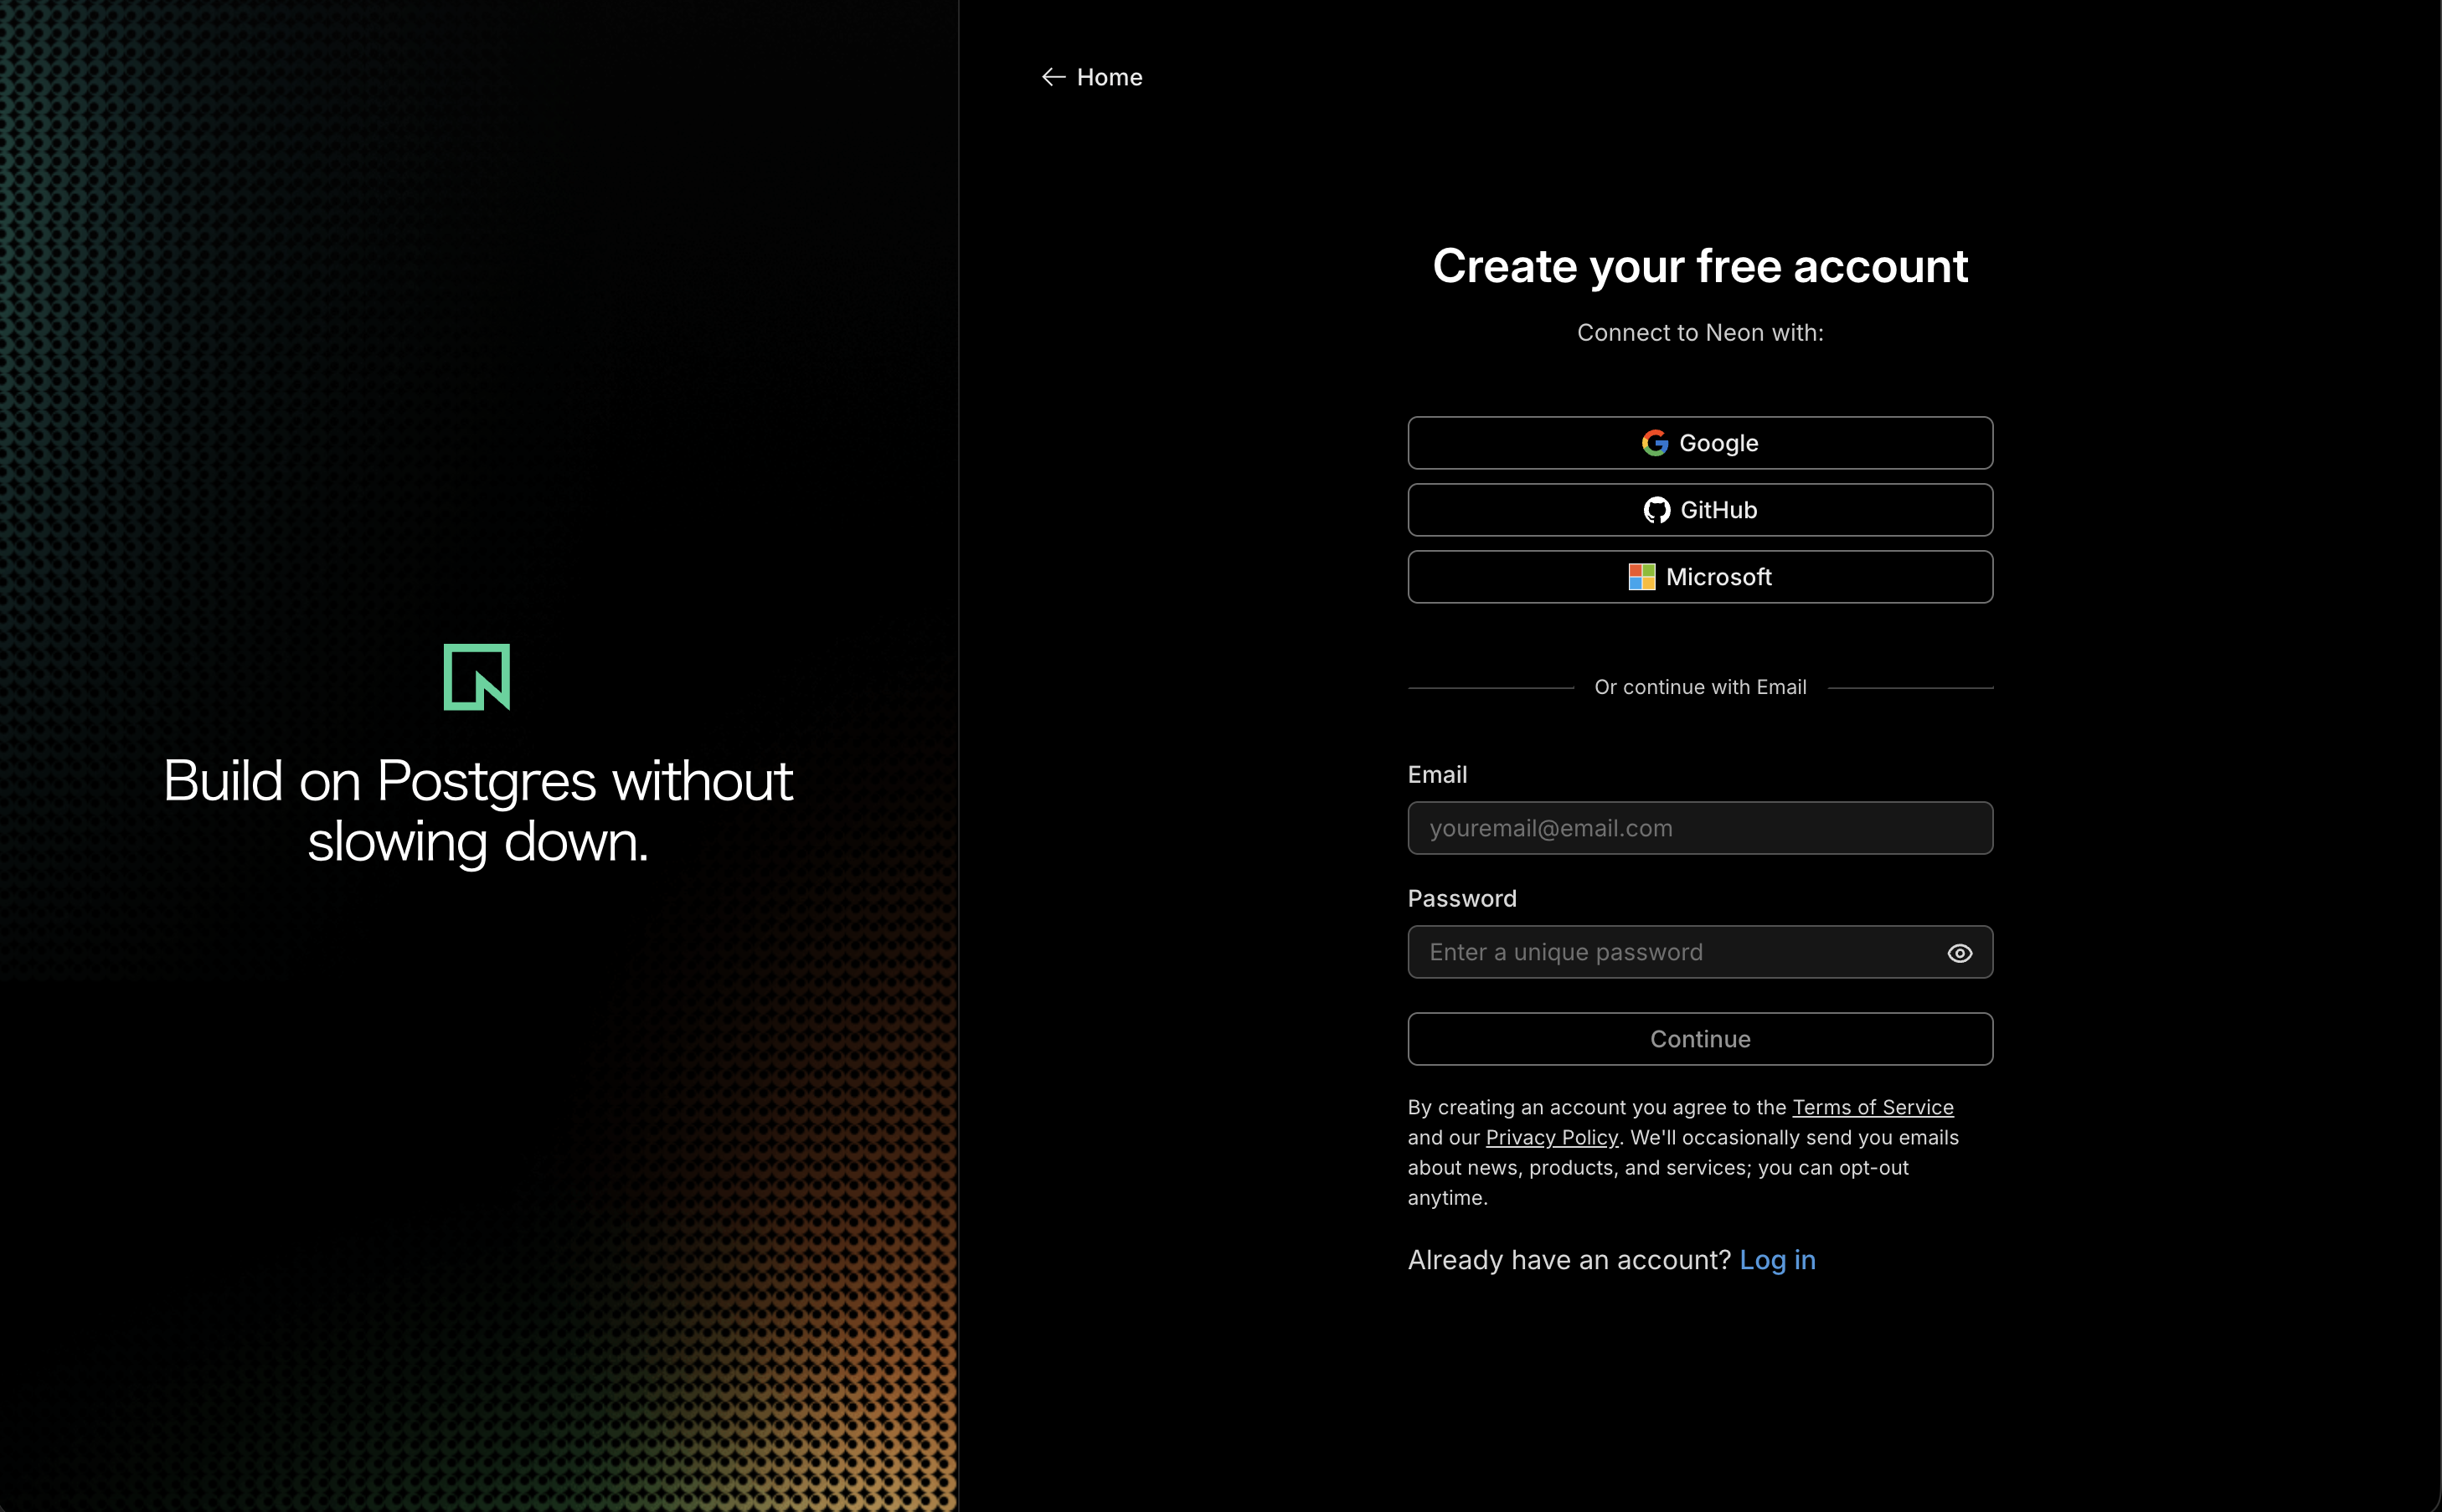
Task: Sign up using the Google button label
Action: [1718, 443]
